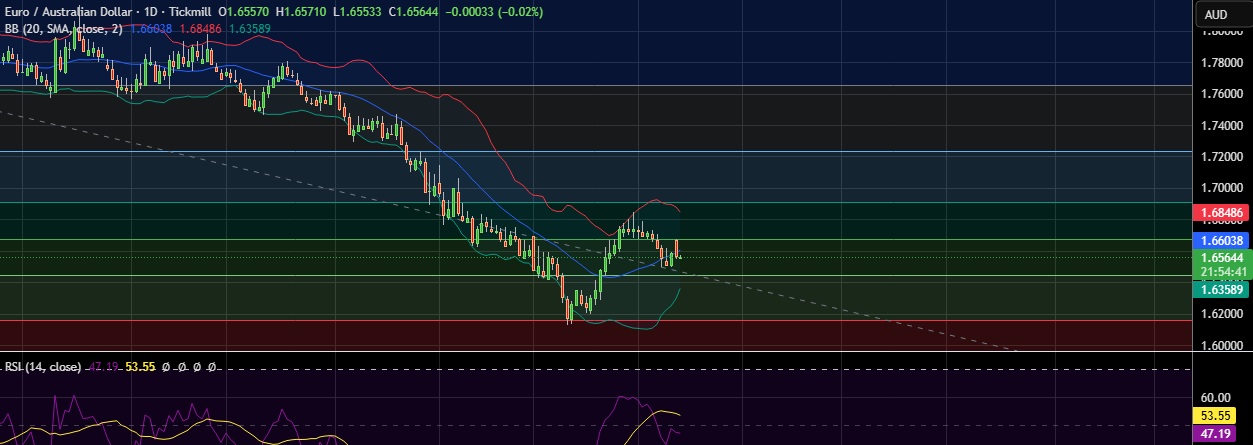Click the 1.74000 price axis label
1253x445 pixels.
pos(1221,126)
